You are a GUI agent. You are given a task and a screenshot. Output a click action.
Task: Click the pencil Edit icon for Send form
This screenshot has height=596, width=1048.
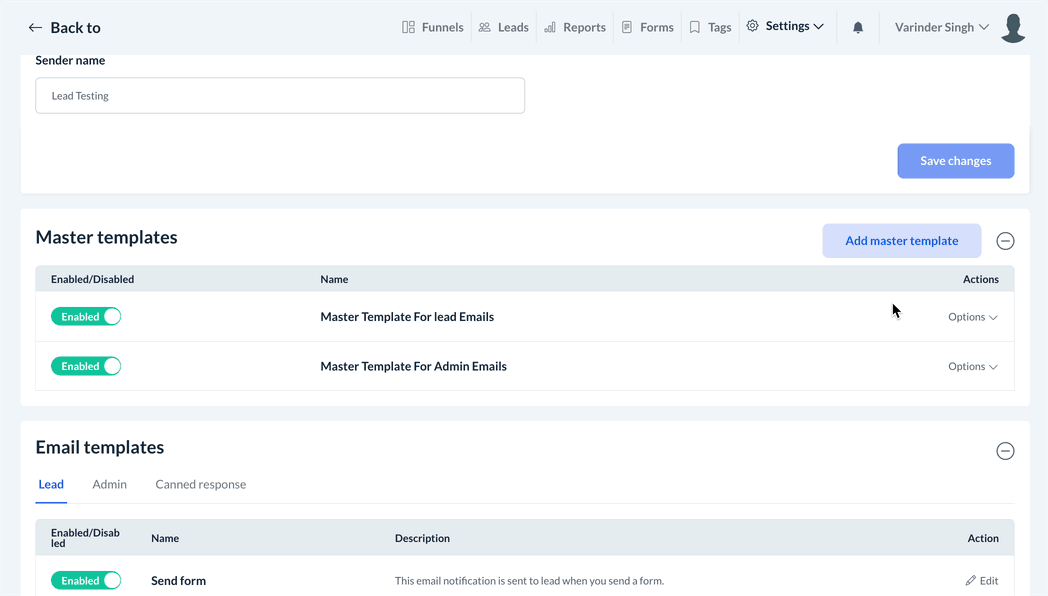click(x=971, y=581)
